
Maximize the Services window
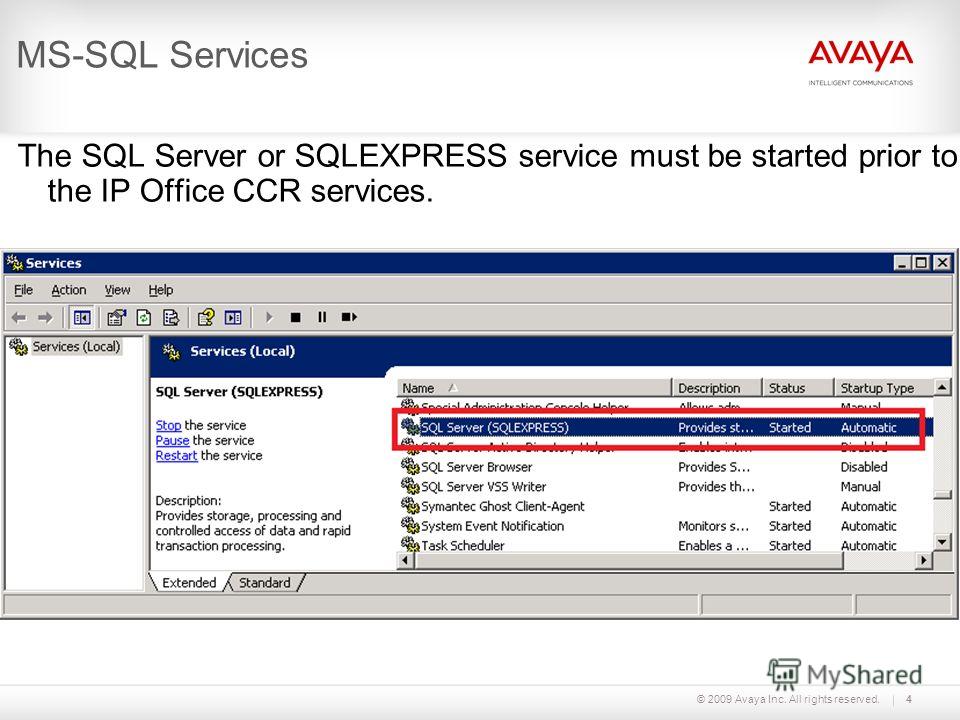tap(921, 263)
